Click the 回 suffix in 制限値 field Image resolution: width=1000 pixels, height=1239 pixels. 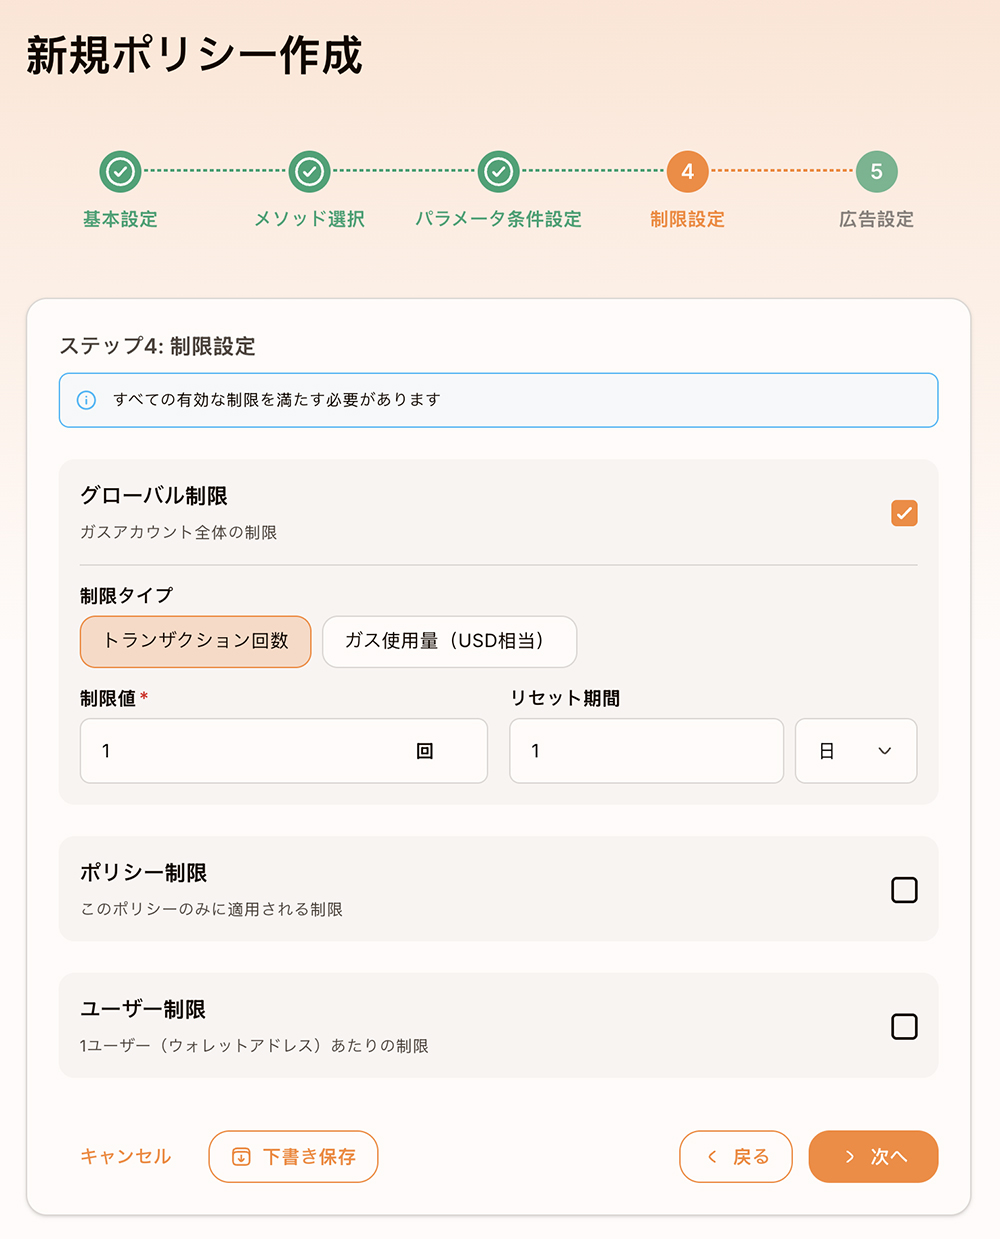[425, 751]
